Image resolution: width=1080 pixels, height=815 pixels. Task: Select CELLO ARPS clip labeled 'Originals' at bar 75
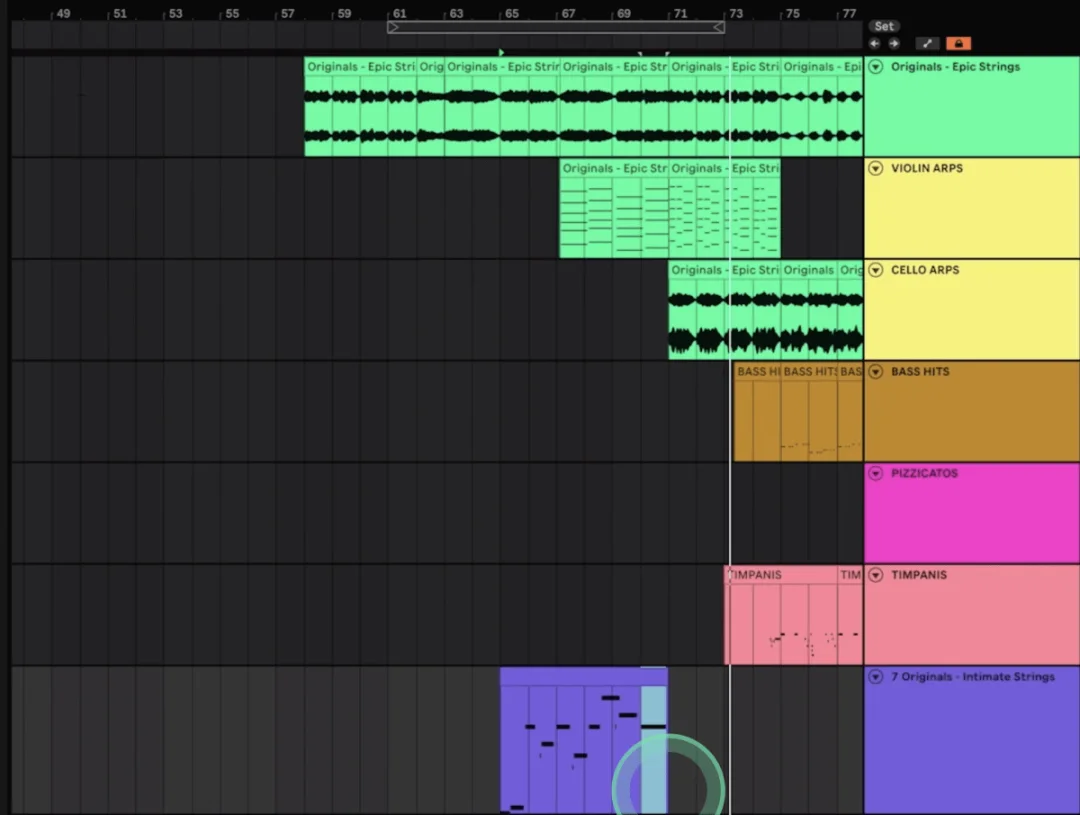[x=809, y=310]
